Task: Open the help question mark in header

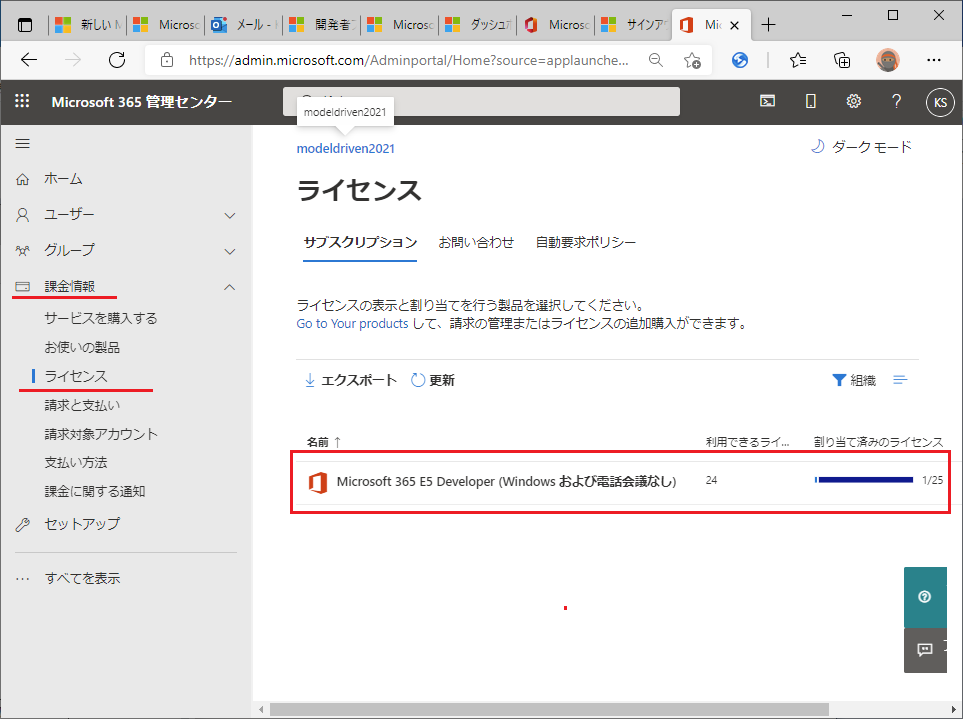Action: click(x=896, y=101)
